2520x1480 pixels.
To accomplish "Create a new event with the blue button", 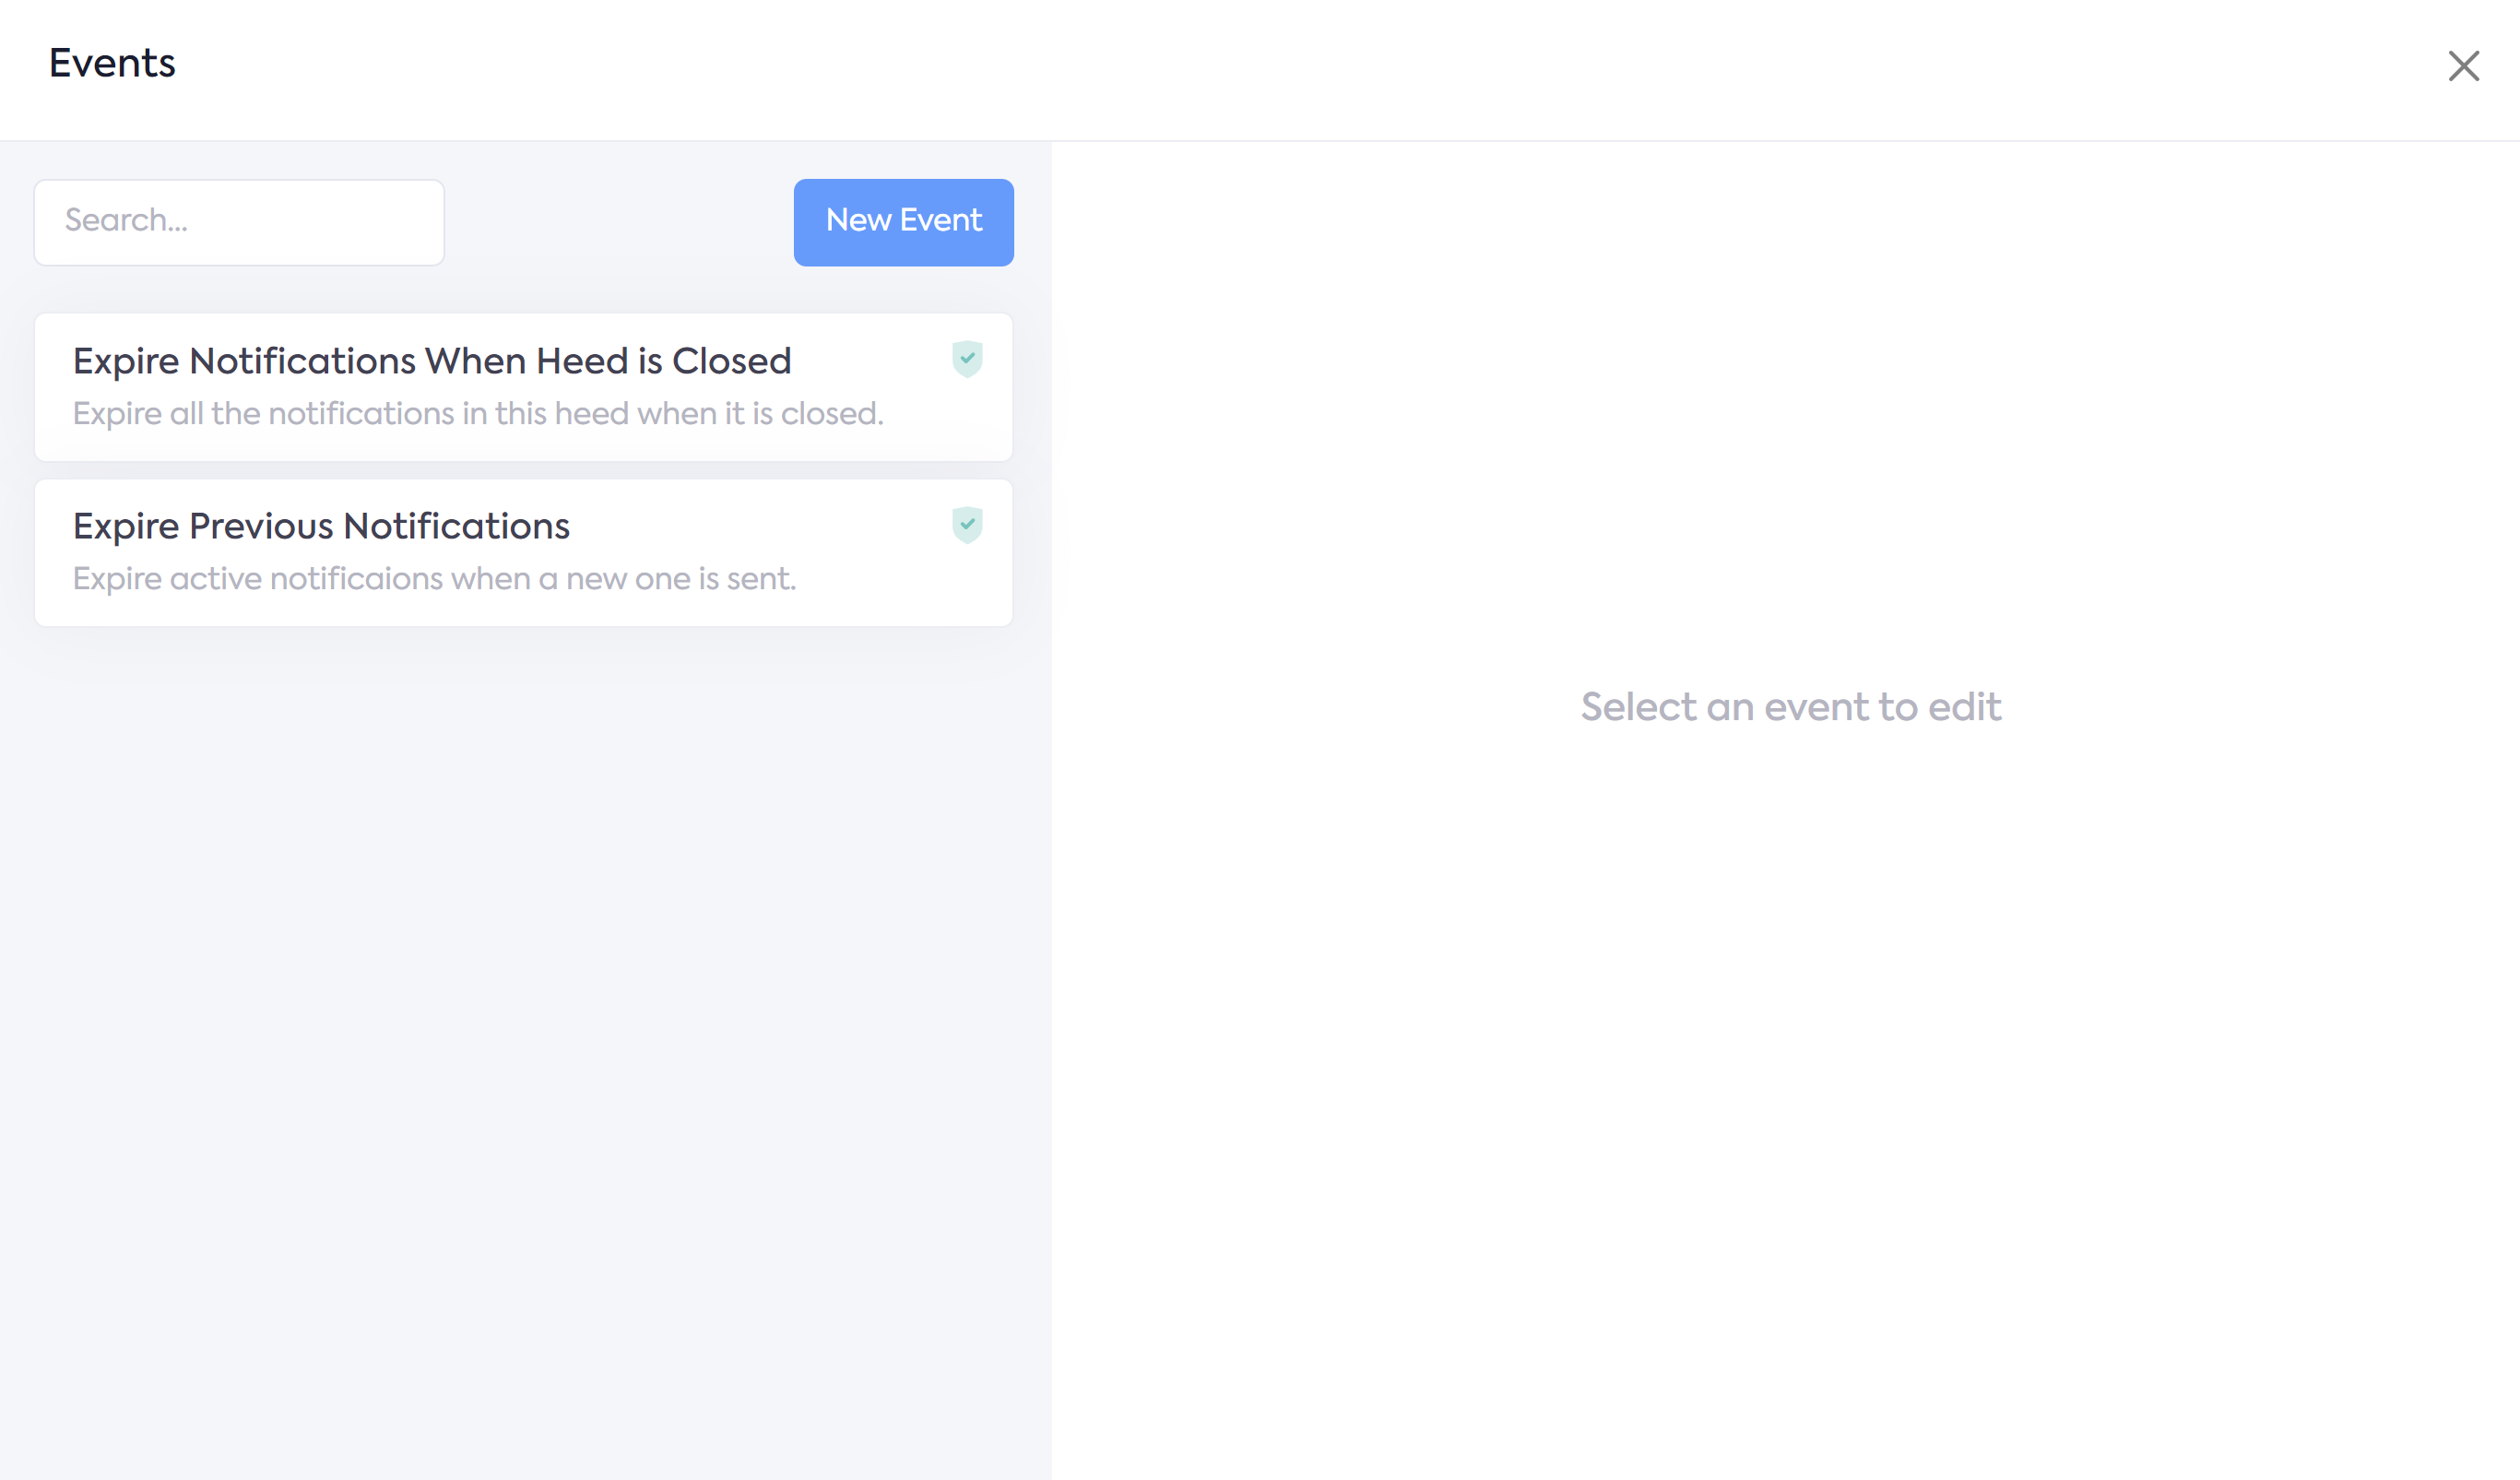I will tap(903, 222).
